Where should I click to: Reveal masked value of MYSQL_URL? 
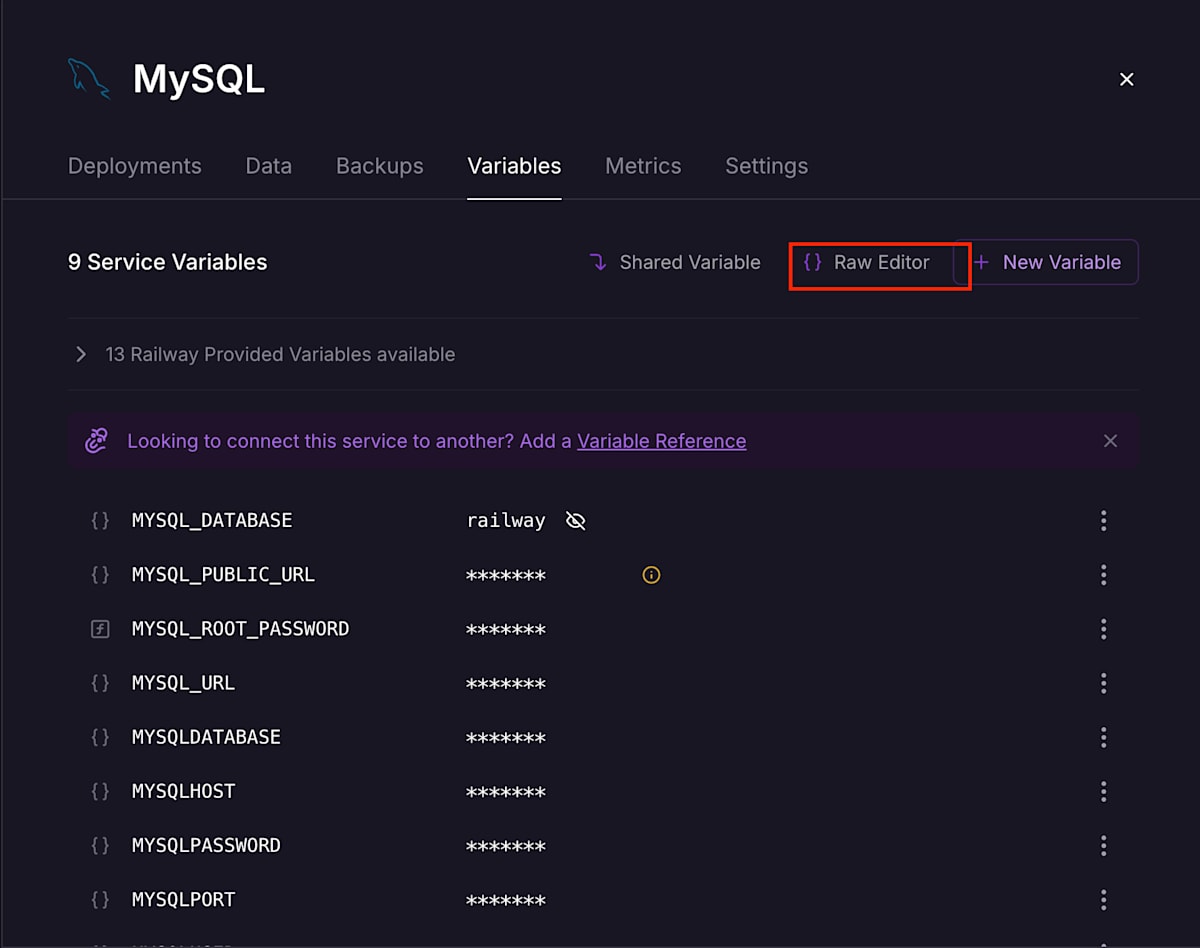[x=506, y=684]
